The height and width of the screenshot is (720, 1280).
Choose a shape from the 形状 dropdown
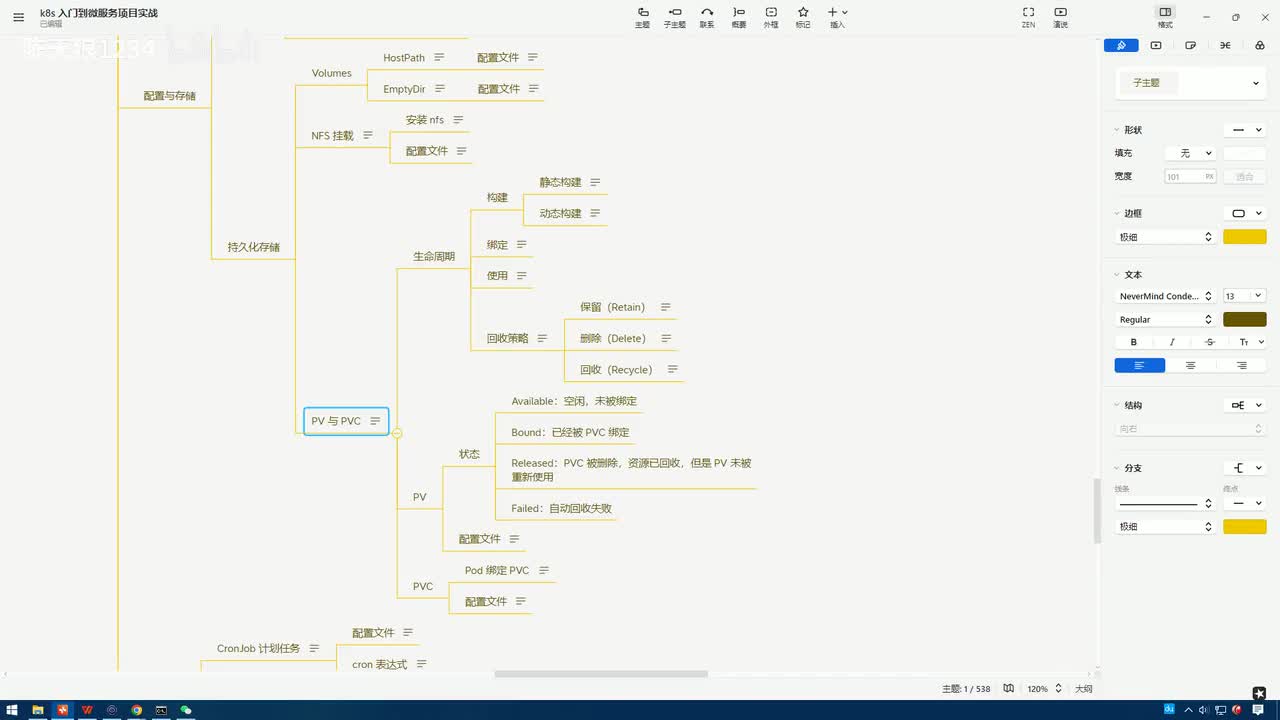1245,130
